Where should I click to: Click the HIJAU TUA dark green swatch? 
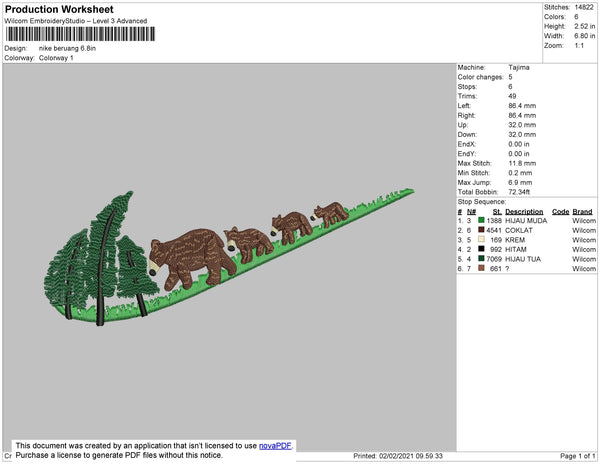pos(481,258)
